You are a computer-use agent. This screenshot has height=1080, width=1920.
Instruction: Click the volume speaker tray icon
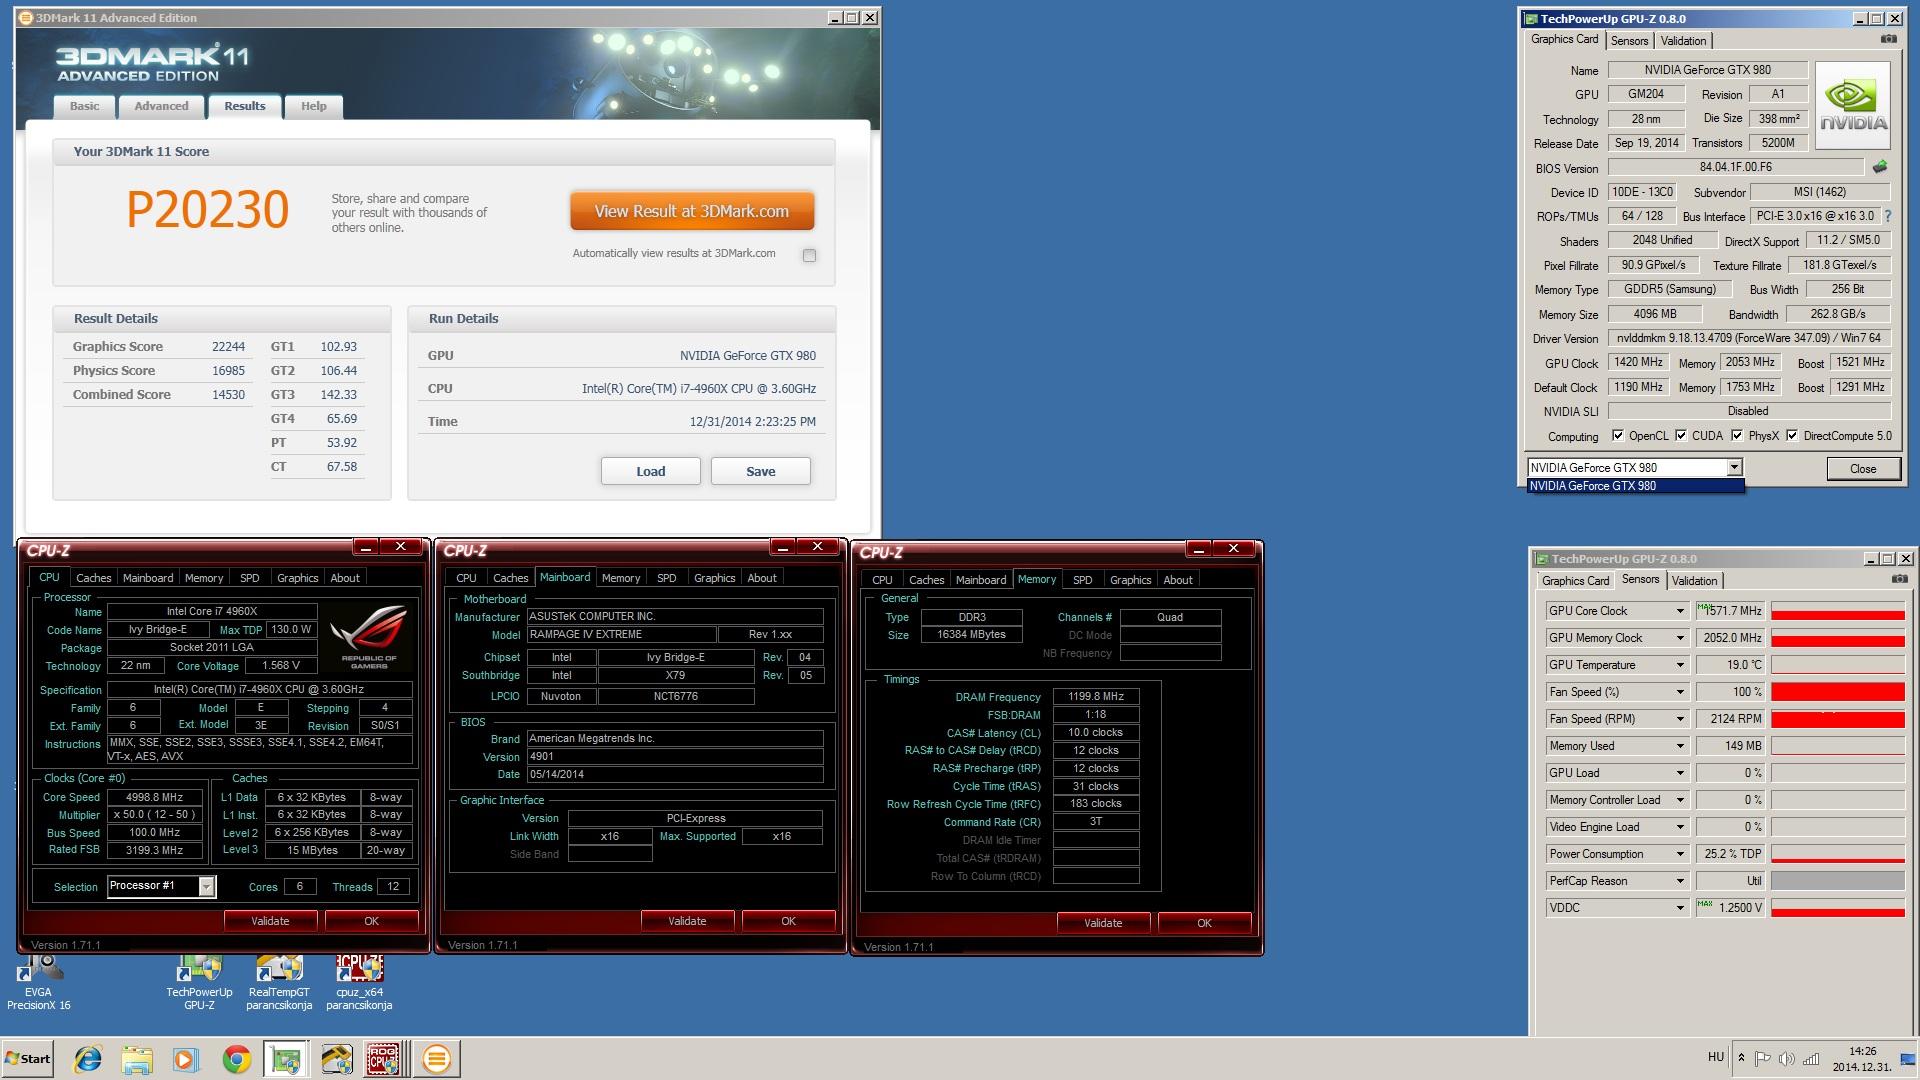click(1786, 1058)
